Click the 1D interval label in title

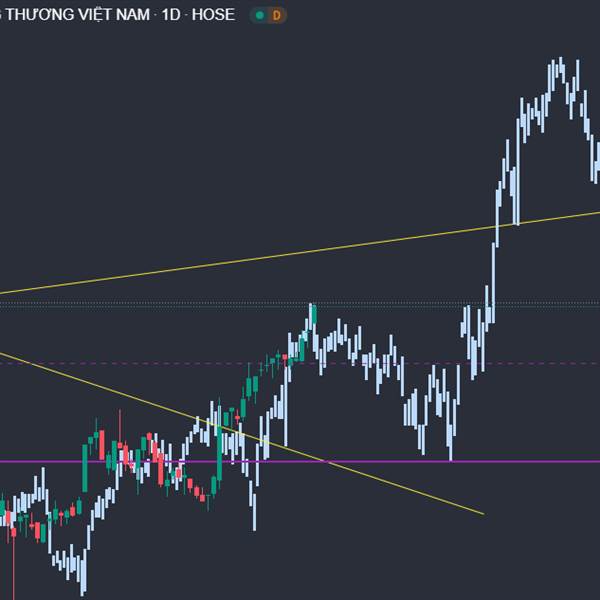pos(171,15)
